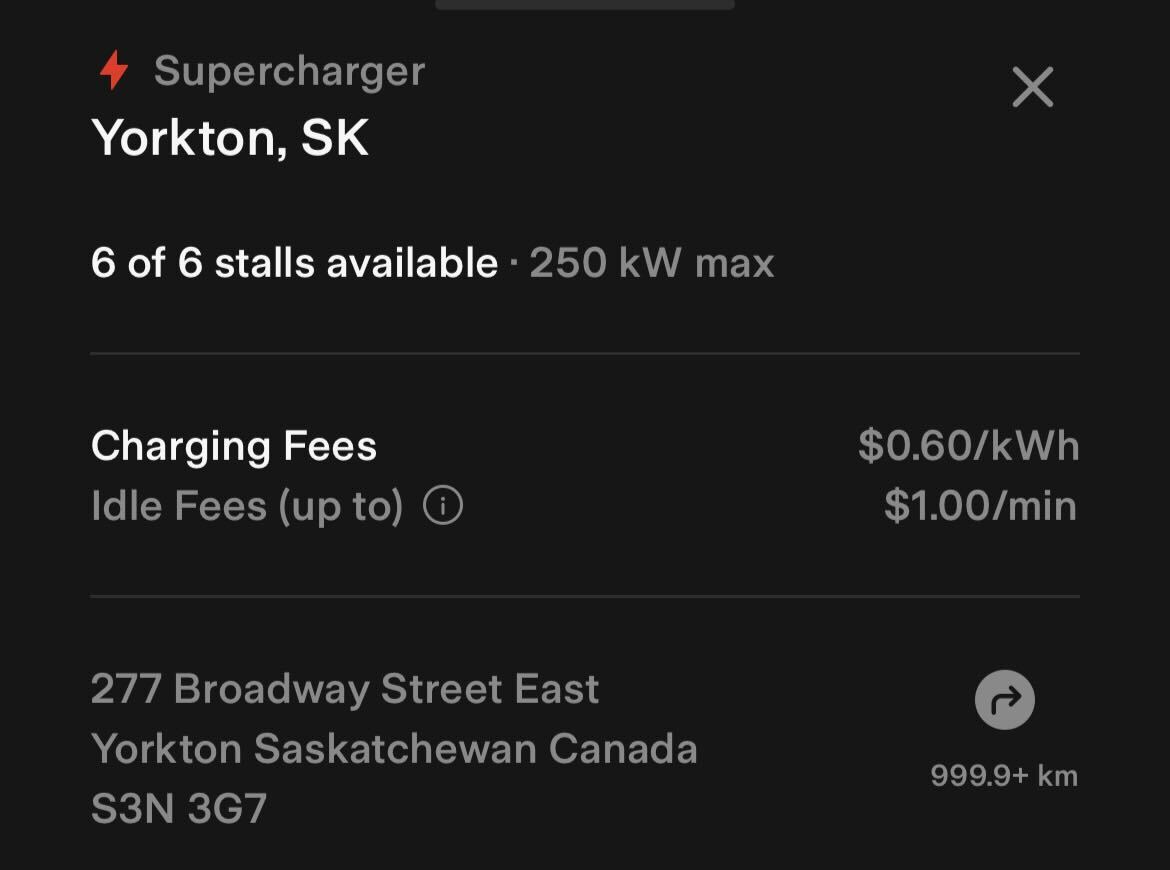Select the S3N 3G7 postal code
The height and width of the screenshot is (870, 1170).
179,809
